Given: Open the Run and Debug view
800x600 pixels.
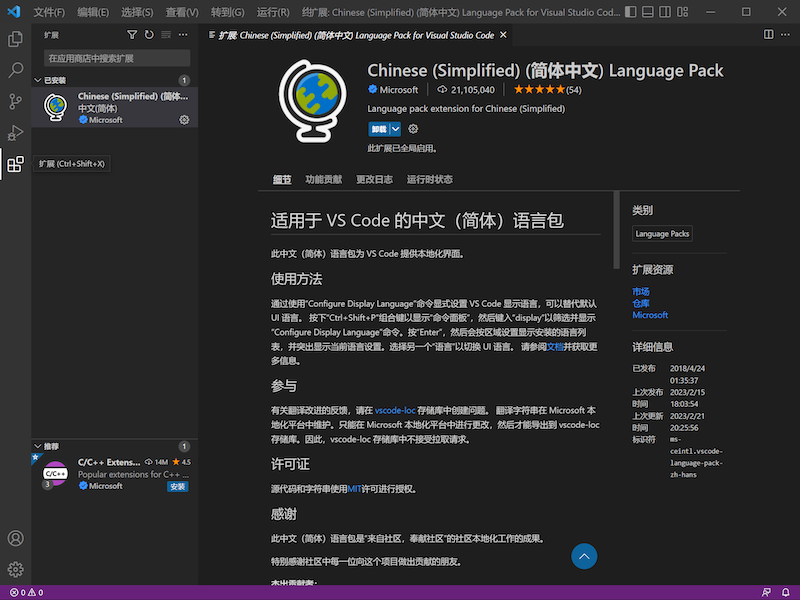Looking at the screenshot, I should tap(15, 133).
